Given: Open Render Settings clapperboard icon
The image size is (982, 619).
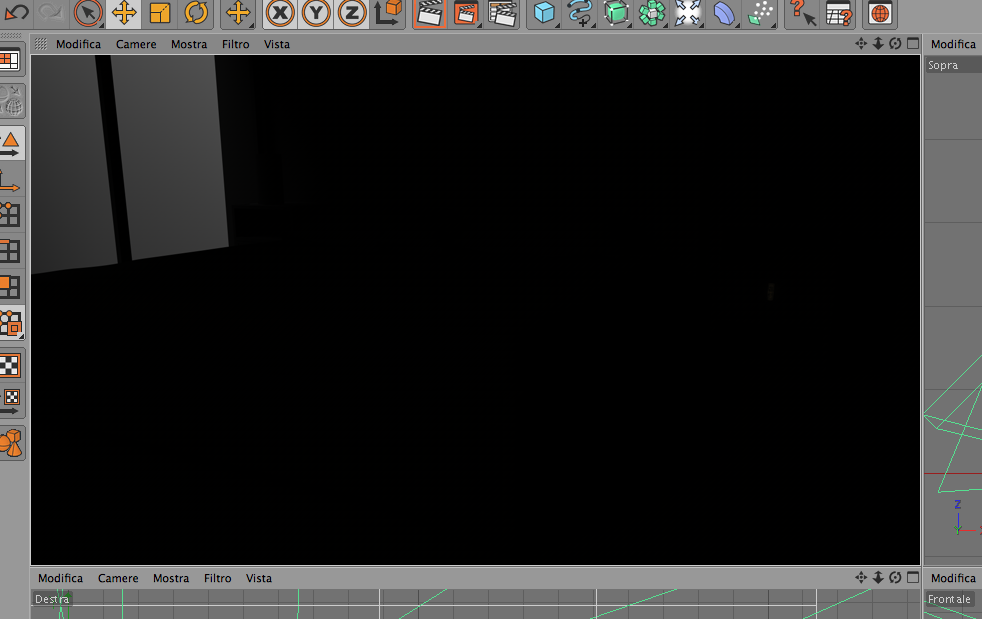Looking at the screenshot, I should (502, 13).
